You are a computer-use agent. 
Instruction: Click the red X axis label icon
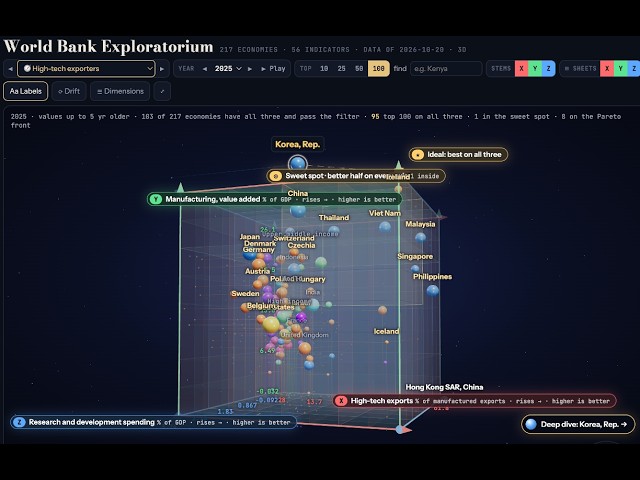[x=341, y=401]
